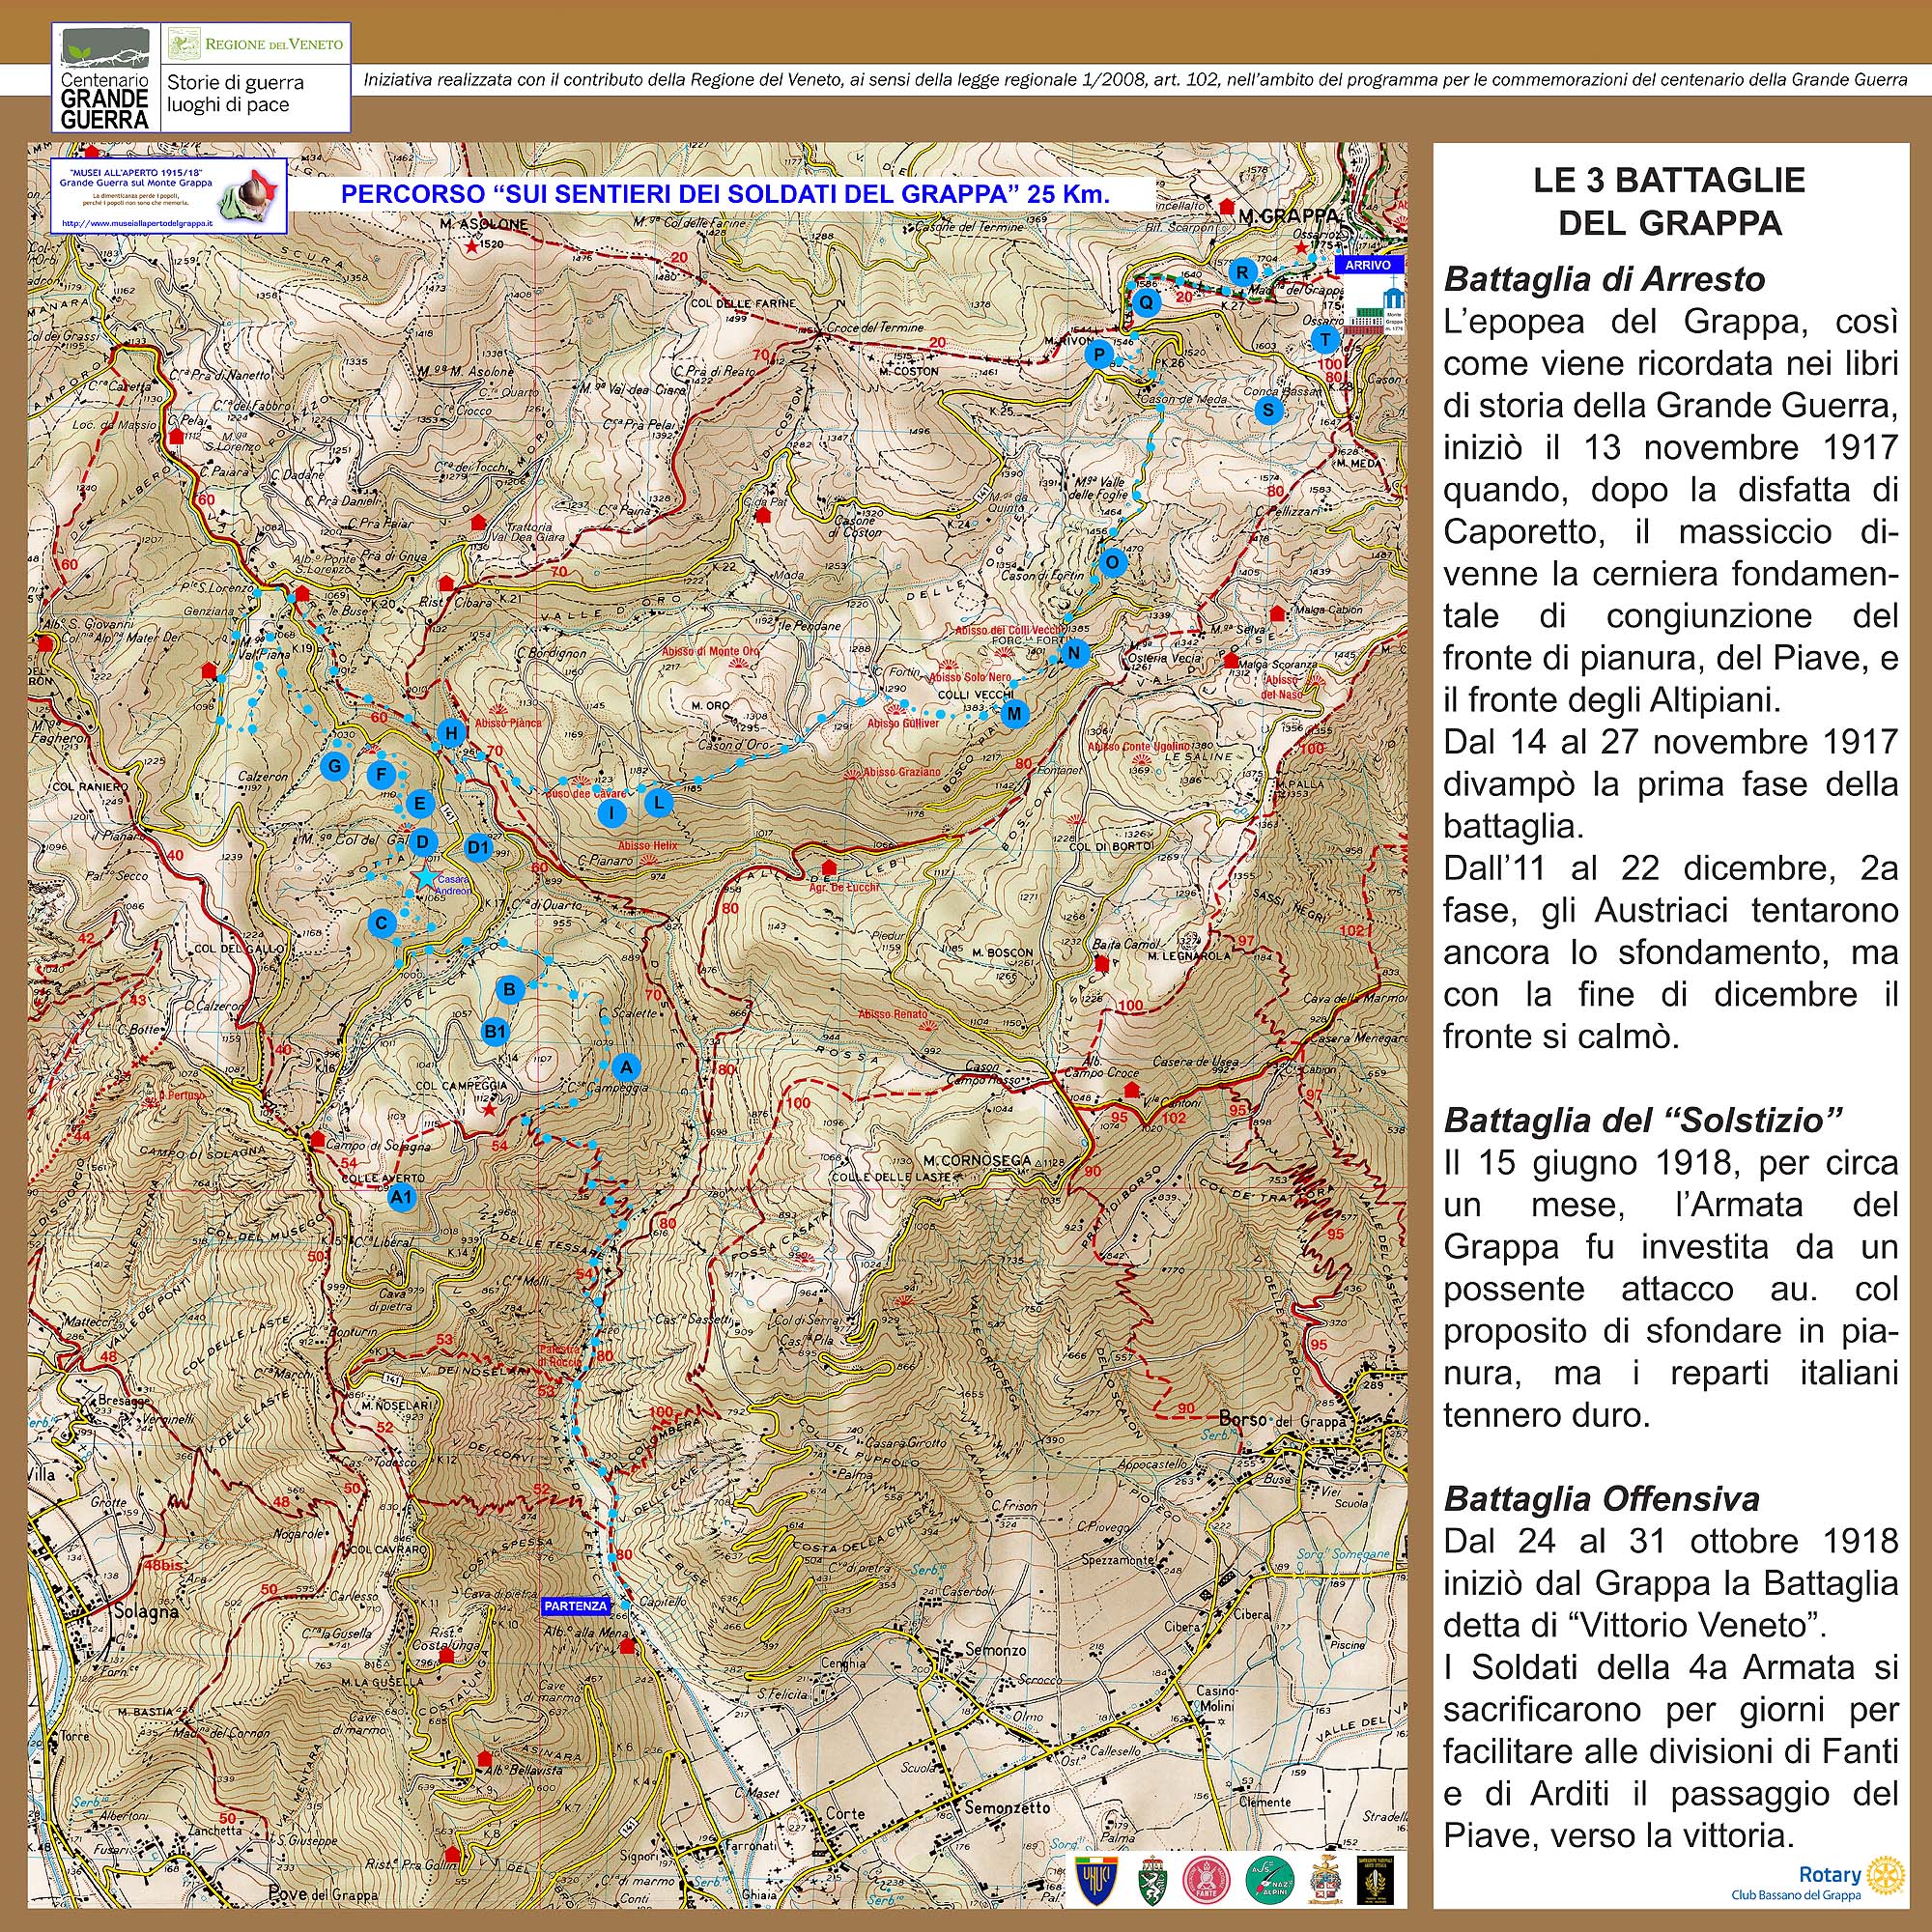The width and height of the screenshot is (1932, 1932).
Task: Click the Centenario Grande Guerra logo
Action: coord(105,78)
